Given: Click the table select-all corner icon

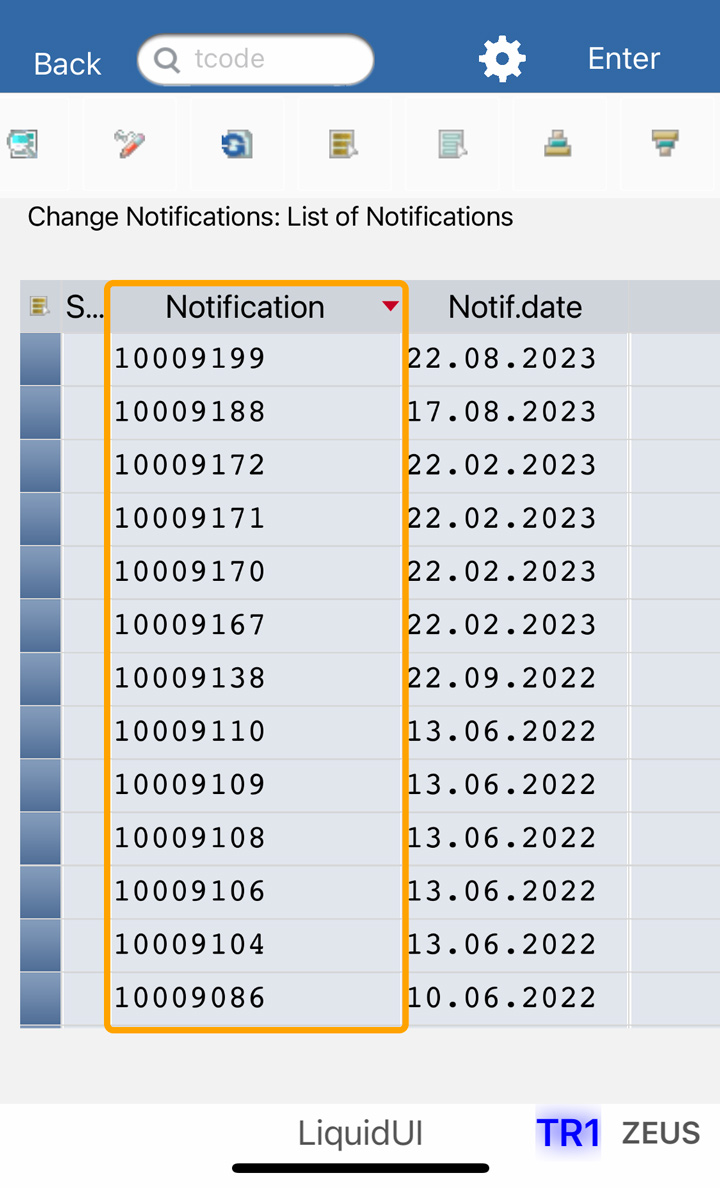Looking at the screenshot, I should [x=40, y=306].
